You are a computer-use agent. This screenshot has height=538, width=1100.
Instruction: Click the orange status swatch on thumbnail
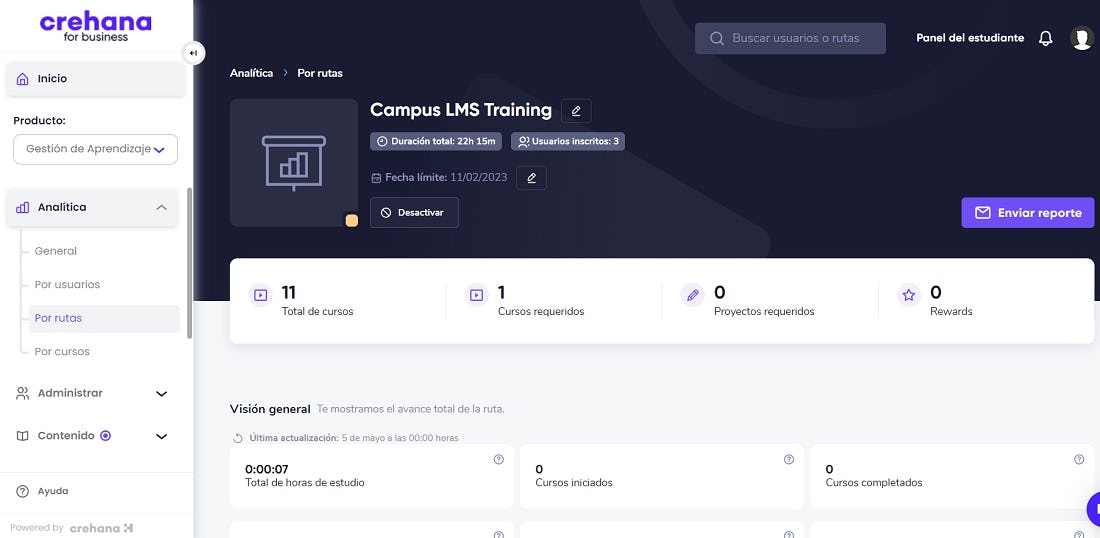(351, 221)
